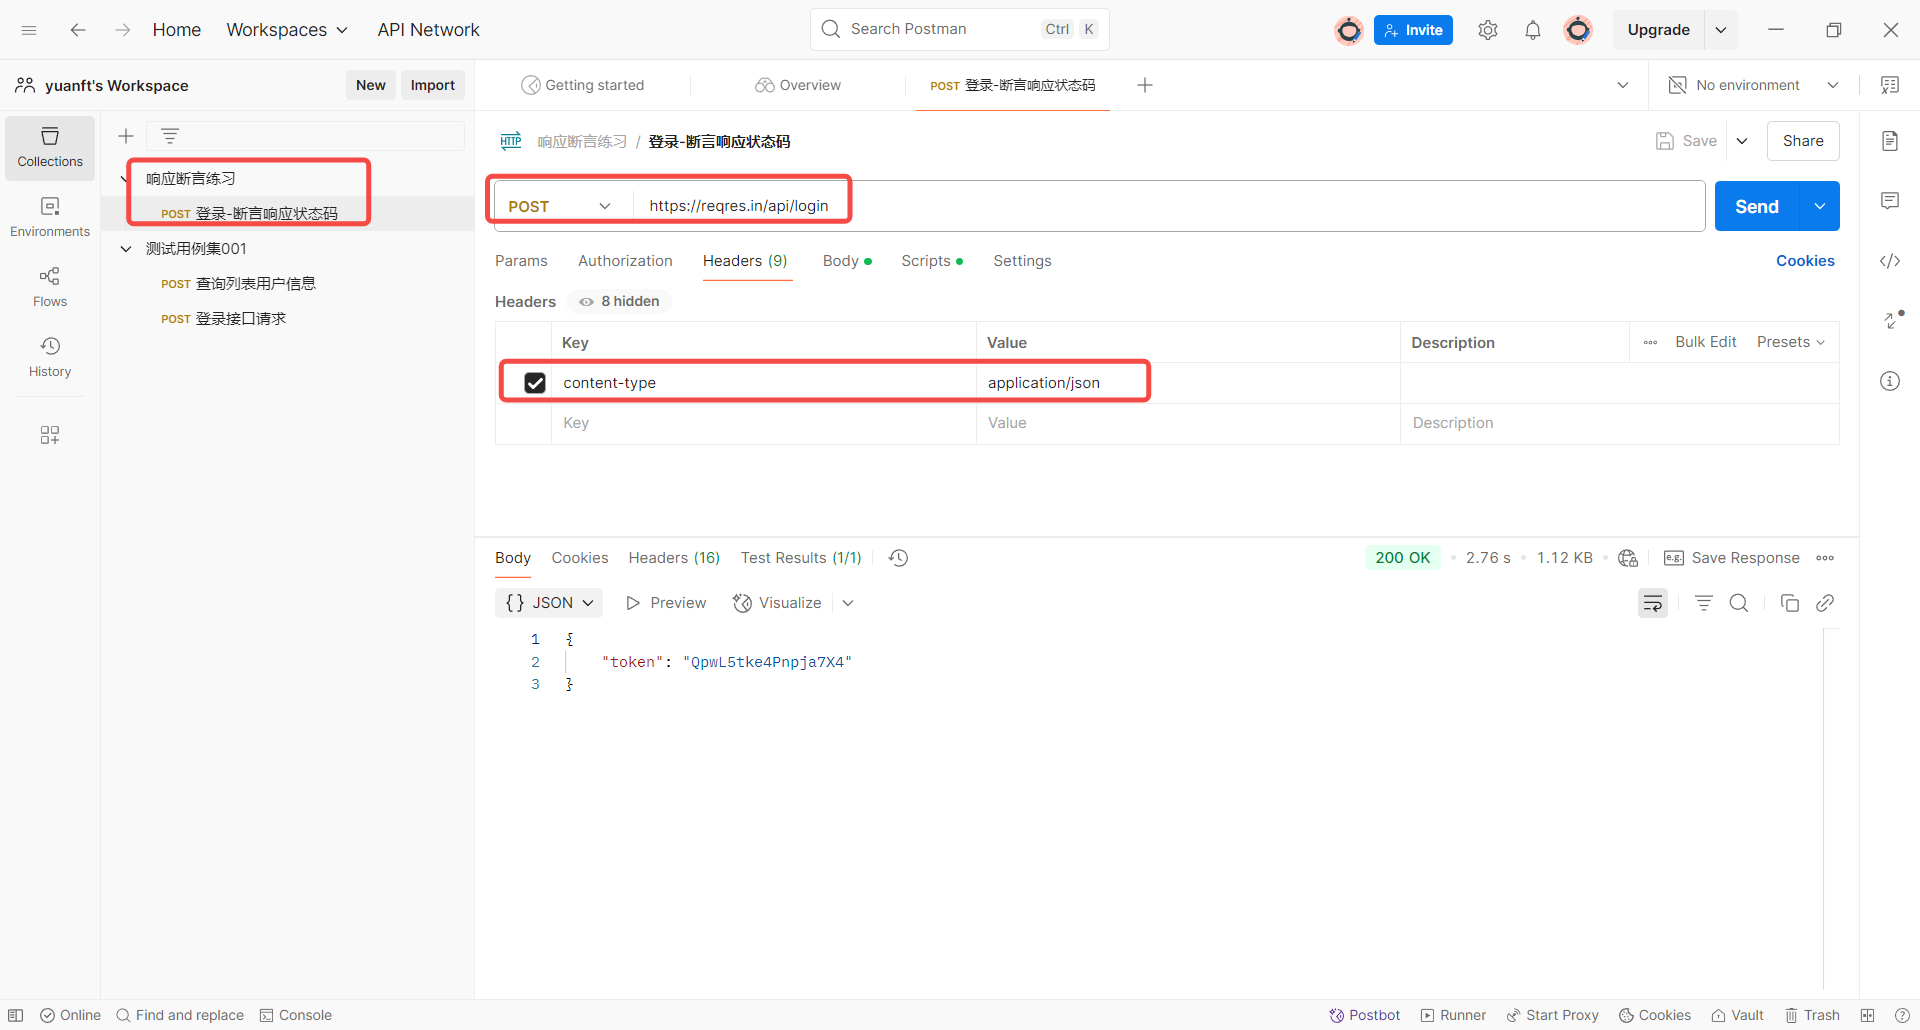Switch to the request Body tab

pos(847,261)
